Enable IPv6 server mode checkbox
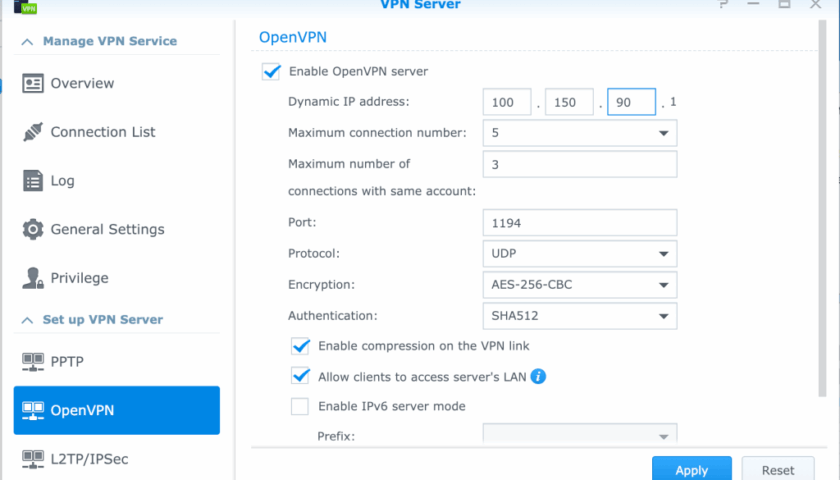The height and width of the screenshot is (480, 840). click(300, 406)
